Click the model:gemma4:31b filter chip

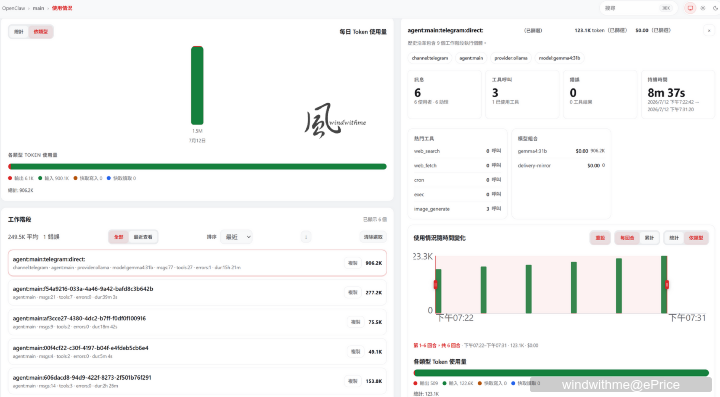click(559, 58)
